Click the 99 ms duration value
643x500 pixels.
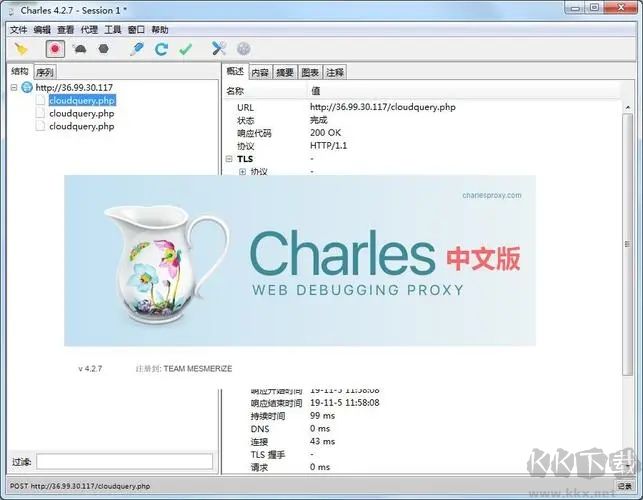[322, 416]
